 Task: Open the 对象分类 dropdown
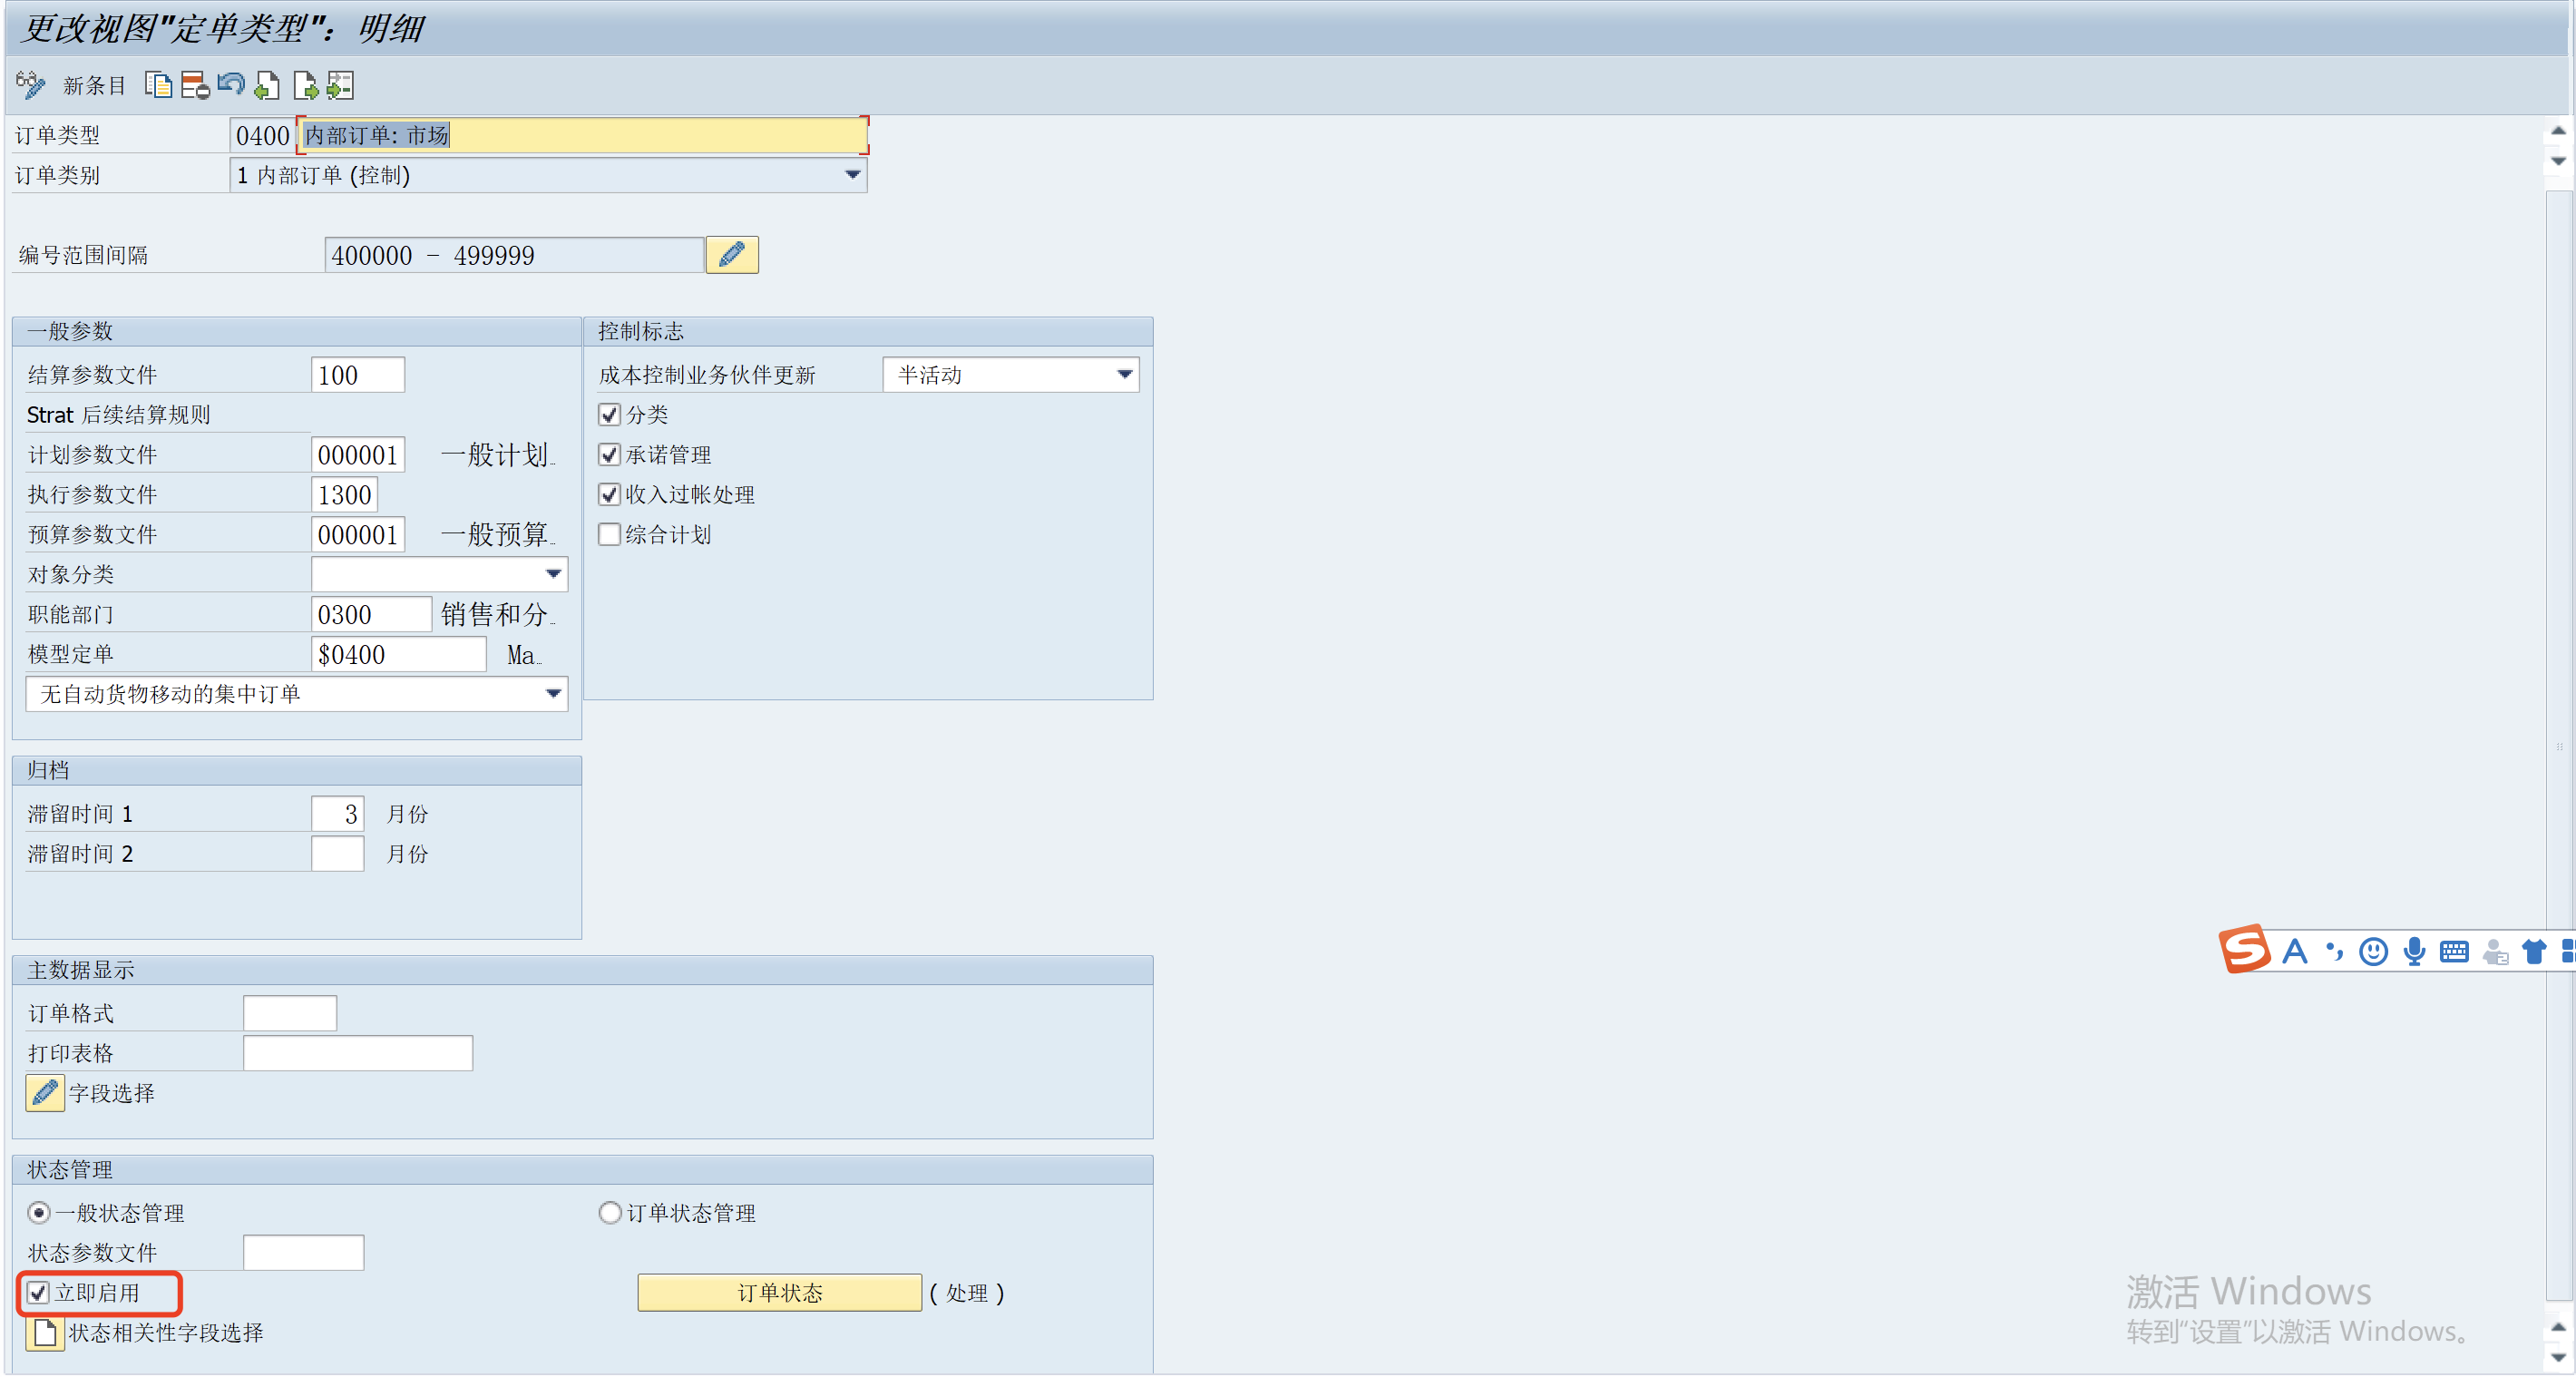point(553,574)
